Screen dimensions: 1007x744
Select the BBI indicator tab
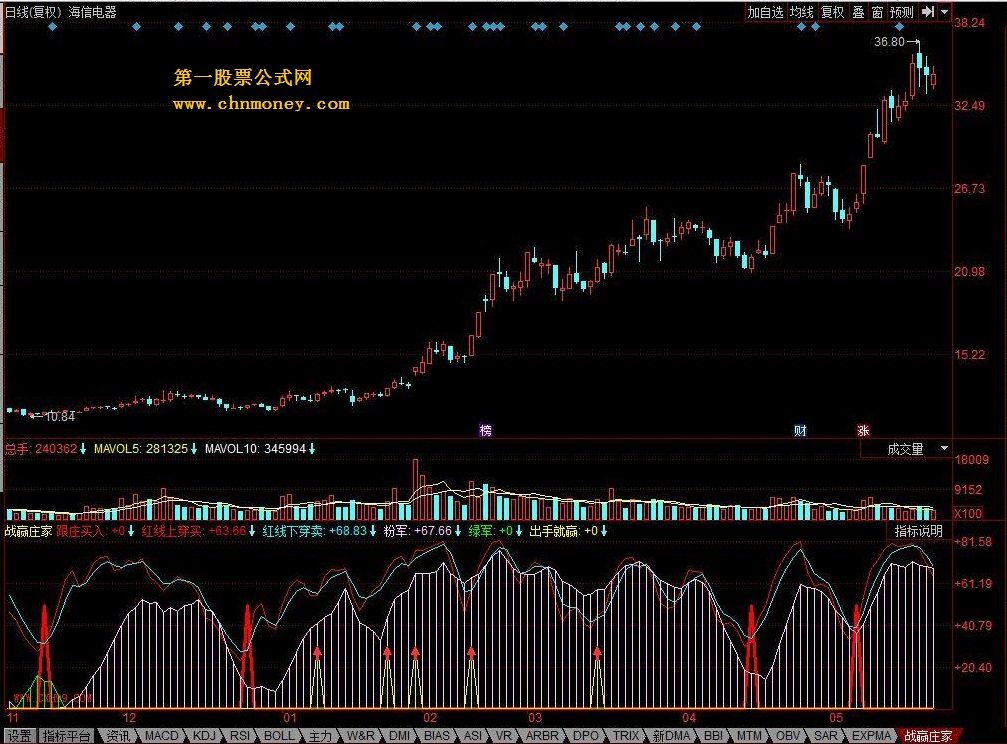[714, 736]
